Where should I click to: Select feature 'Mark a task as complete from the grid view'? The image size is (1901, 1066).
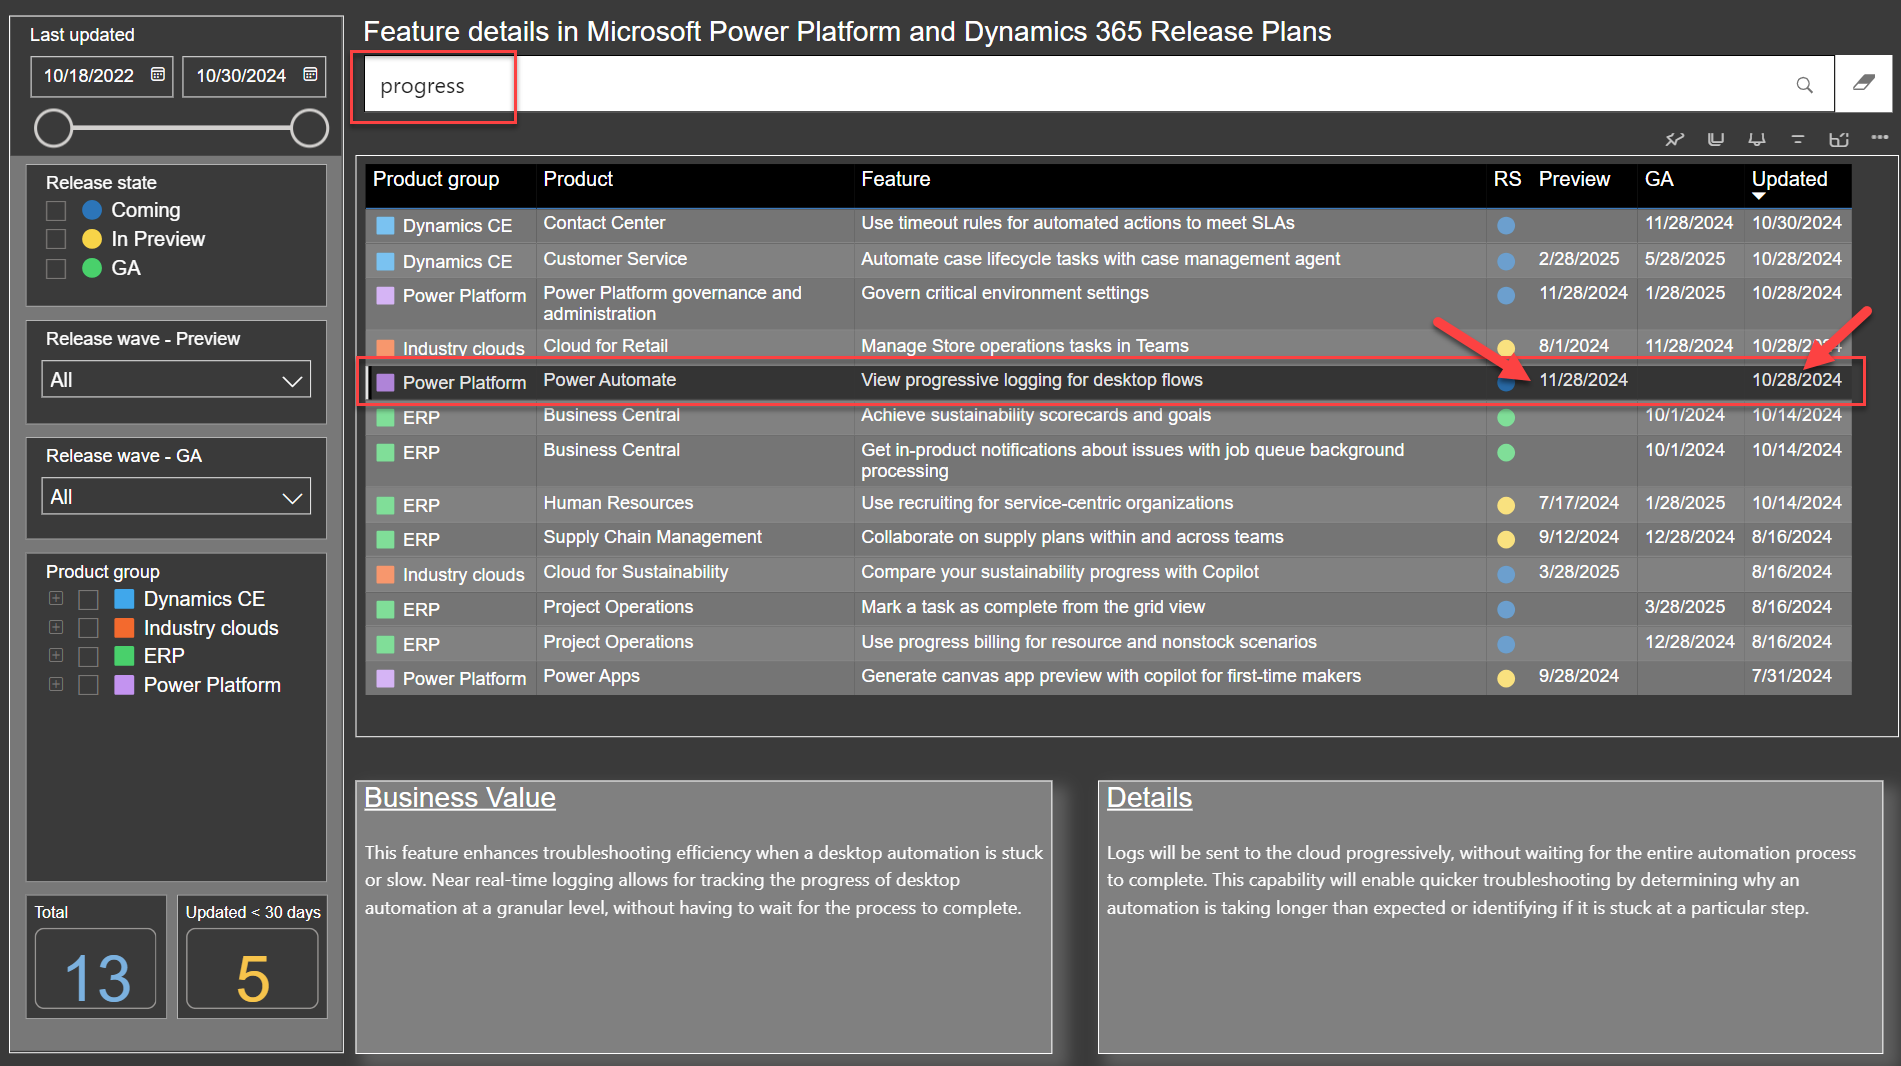click(x=1033, y=607)
